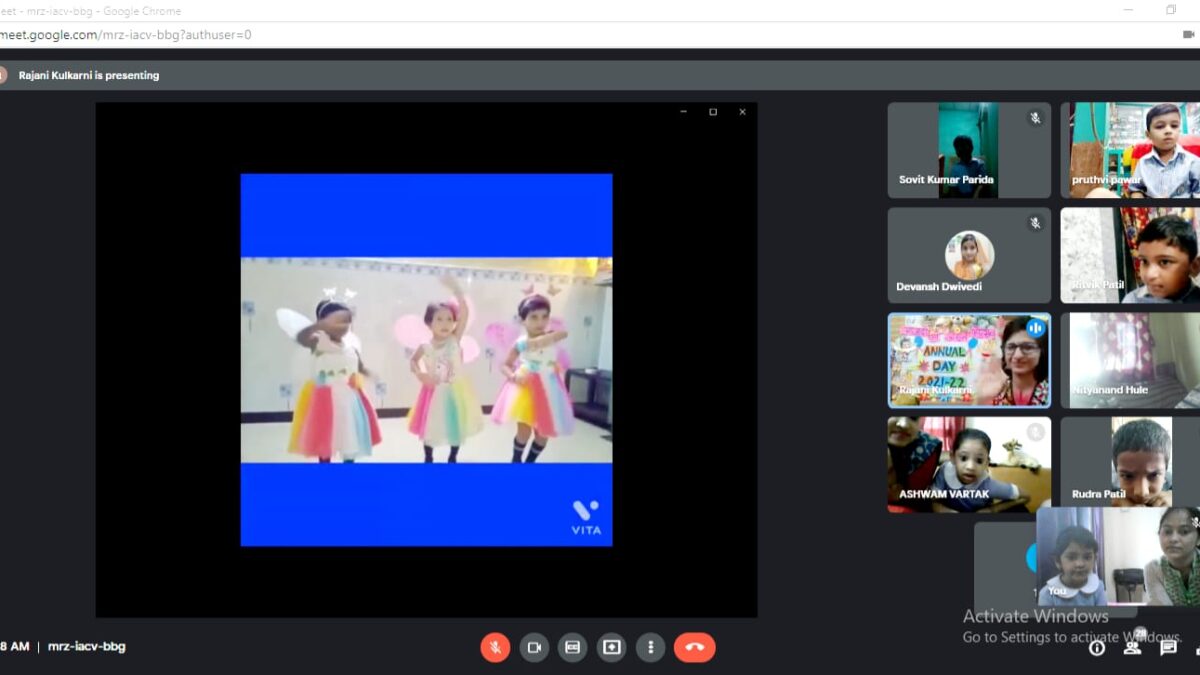Click the minimize icon of the presented window
The image size is (1200, 675).
point(683,112)
